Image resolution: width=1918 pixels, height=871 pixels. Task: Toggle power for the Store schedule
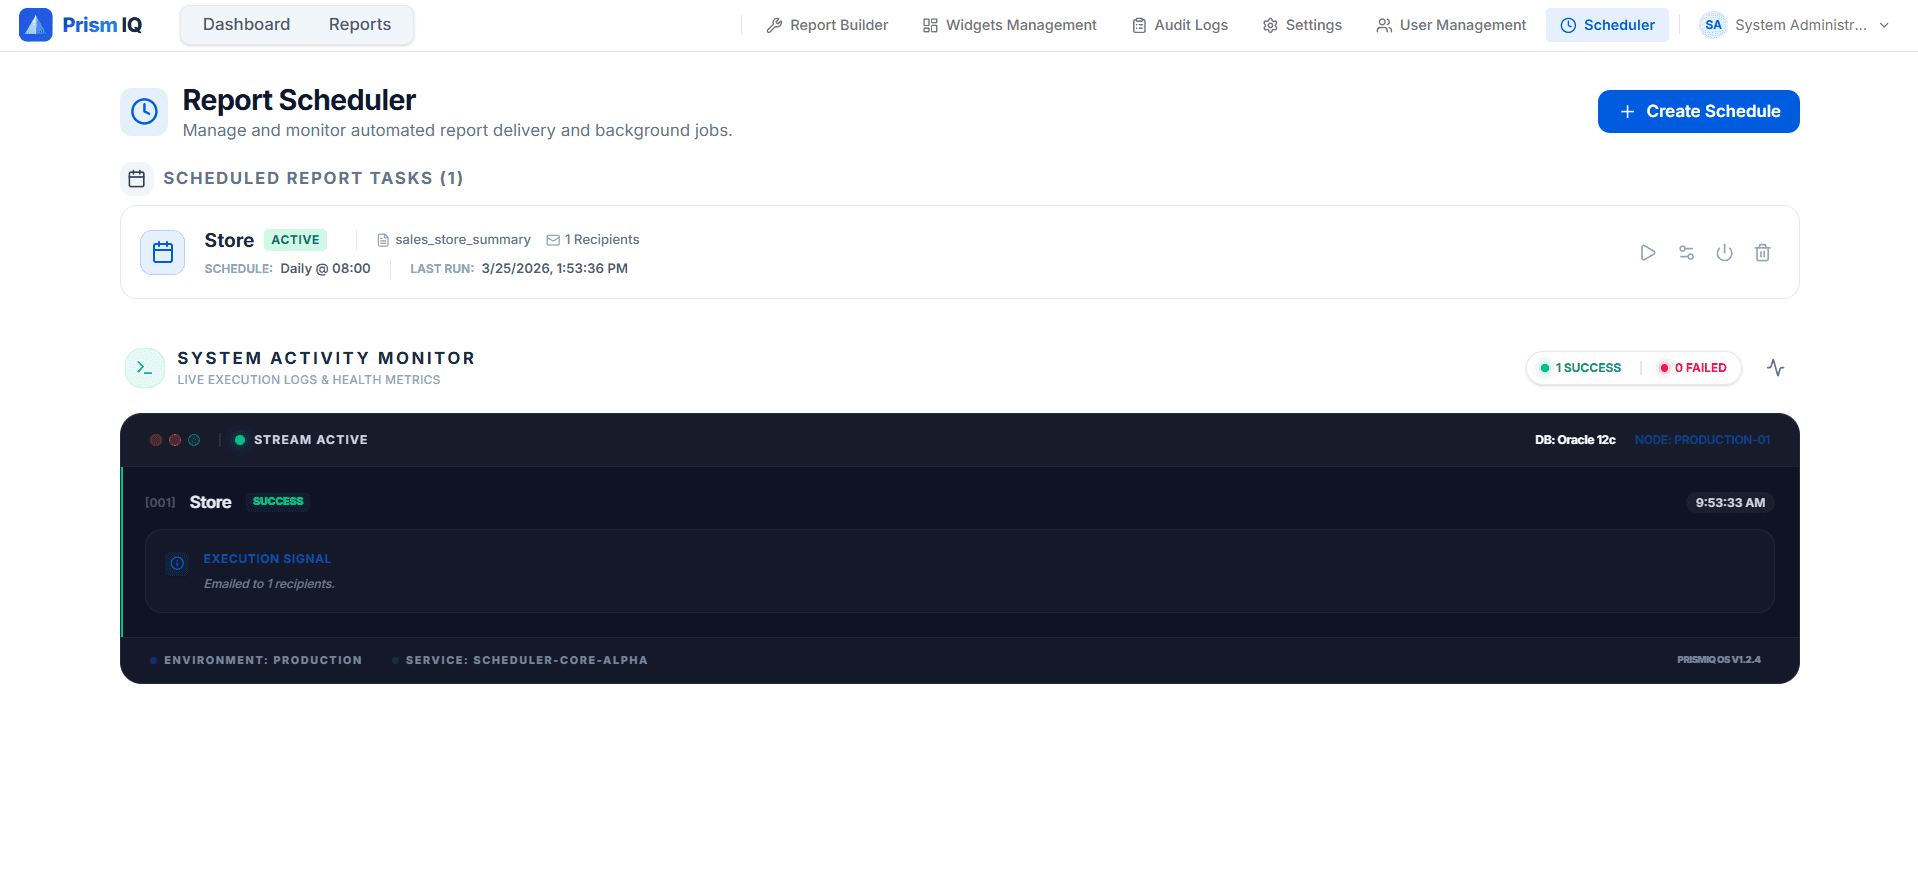1724,253
